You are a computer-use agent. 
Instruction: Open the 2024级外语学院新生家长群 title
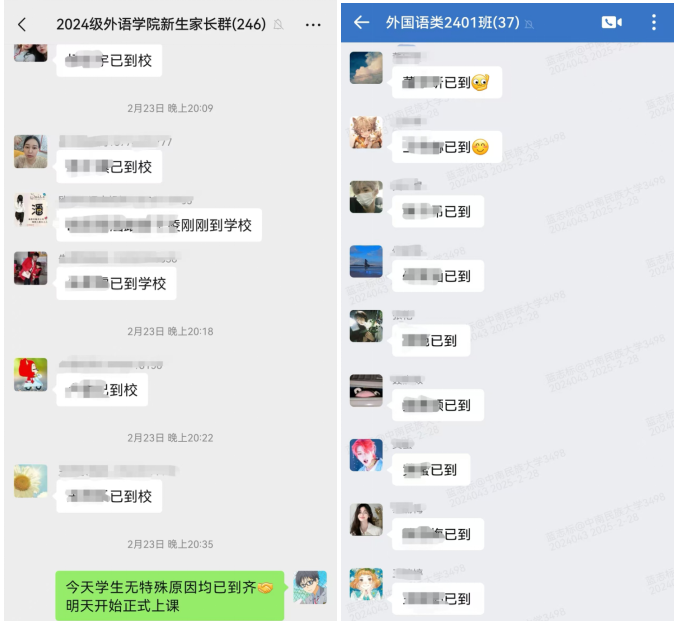161,24
